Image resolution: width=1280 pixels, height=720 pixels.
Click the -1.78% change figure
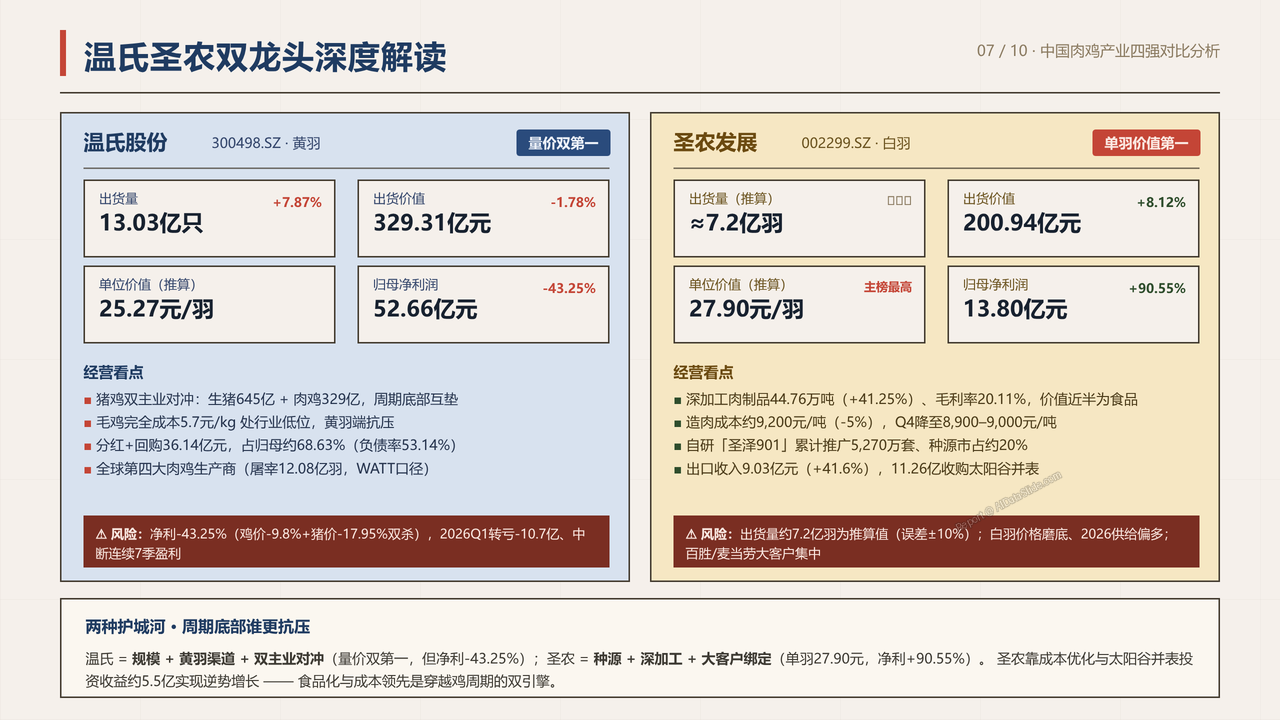coord(573,202)
